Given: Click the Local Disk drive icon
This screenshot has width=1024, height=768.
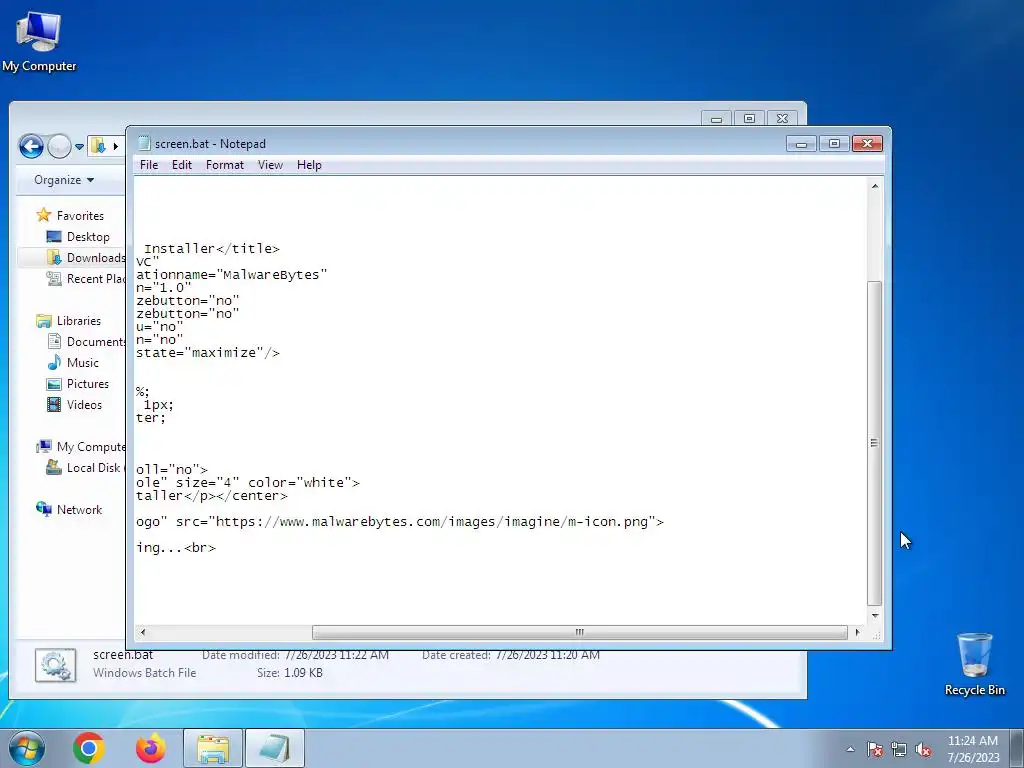Looking at the screenshot, I should [54, 467].
